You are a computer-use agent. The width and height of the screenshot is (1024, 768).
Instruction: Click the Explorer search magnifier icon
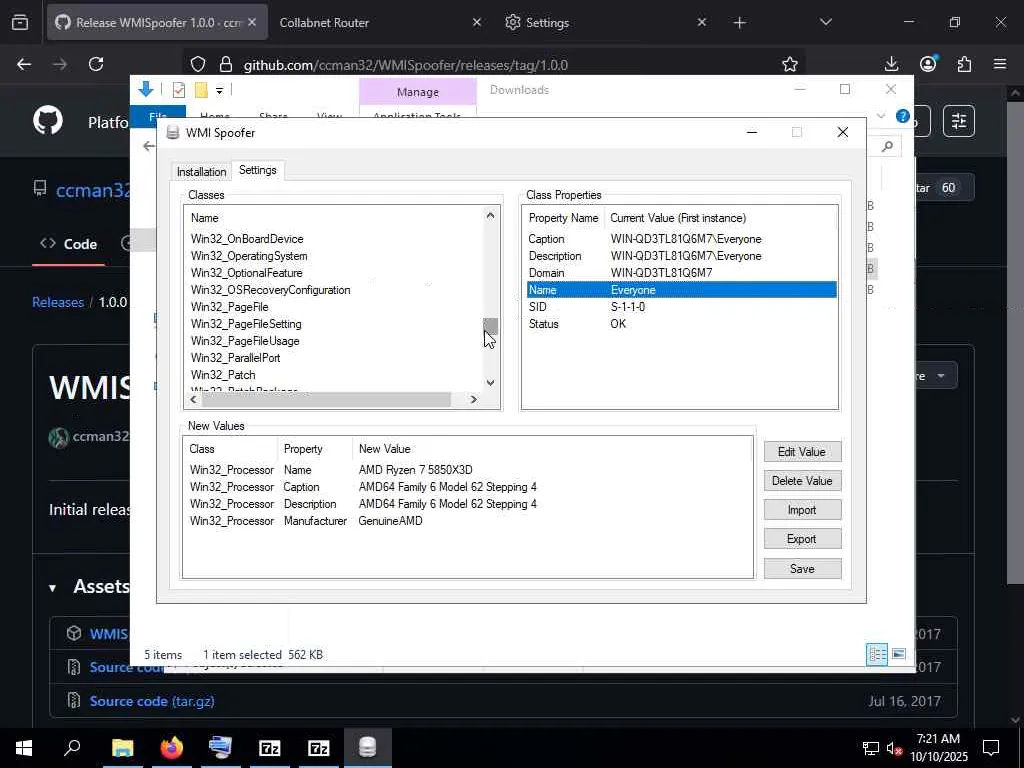click(x=887, y=146)
